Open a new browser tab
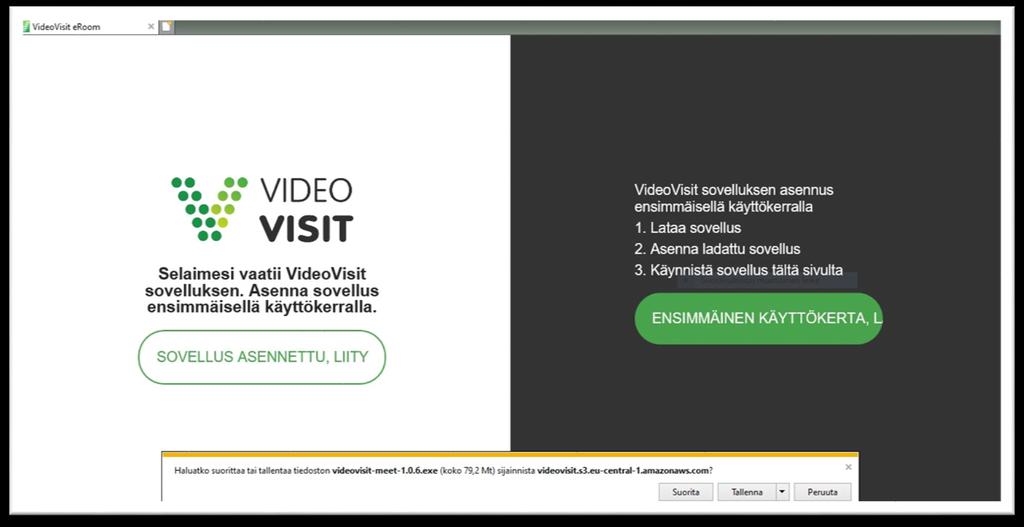1024x527 pixels. [167, 27]
